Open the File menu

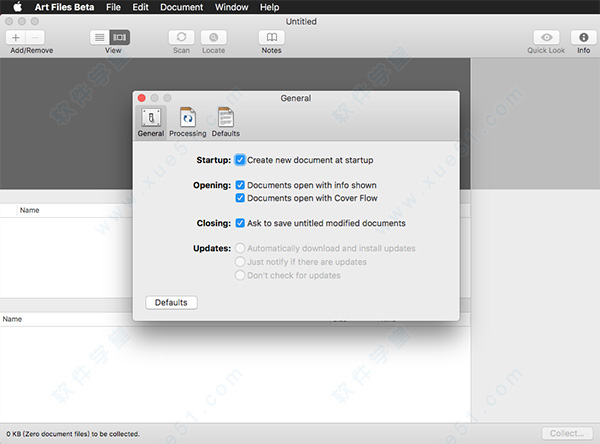[x=113, y=7]
